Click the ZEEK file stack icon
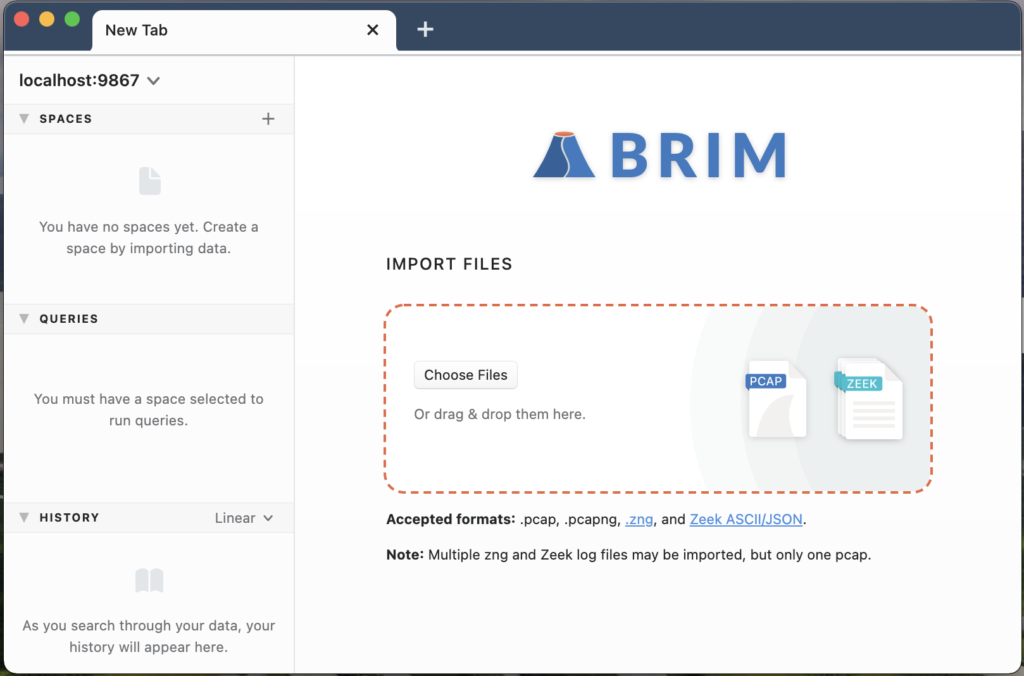The width and height of the screenshot is (1024, 676). click(868, 399)
